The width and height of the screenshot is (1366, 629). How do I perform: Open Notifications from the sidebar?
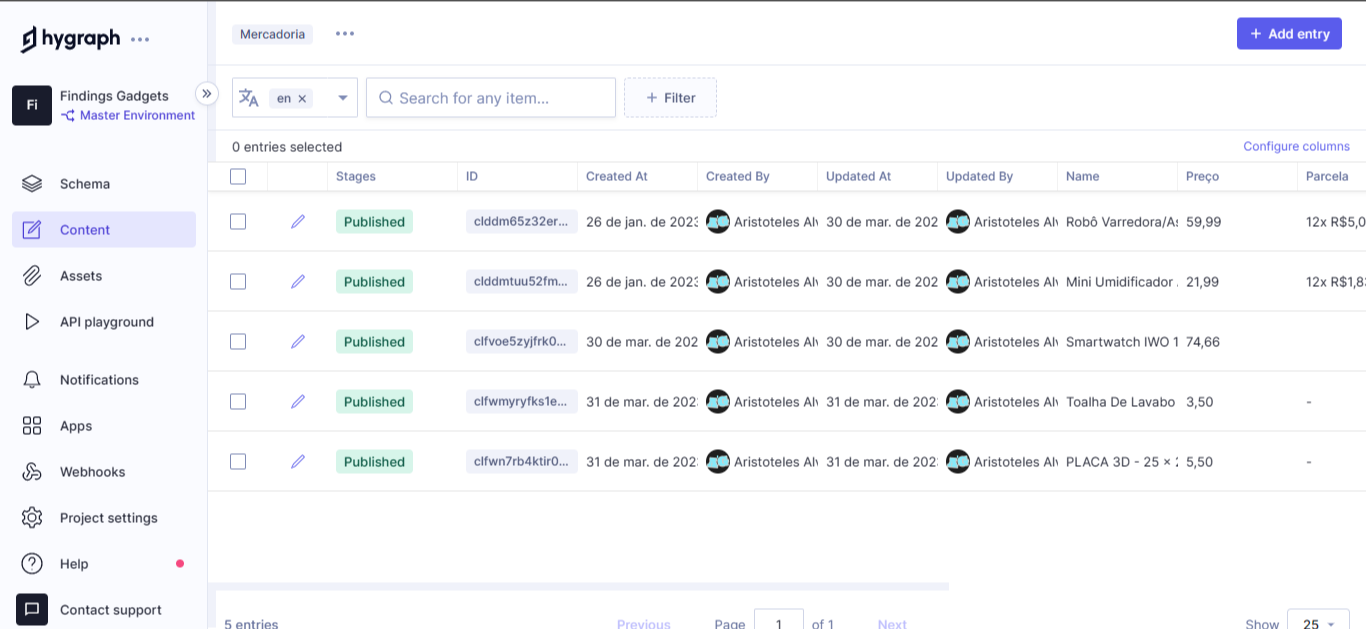click(x=98, y=379)
